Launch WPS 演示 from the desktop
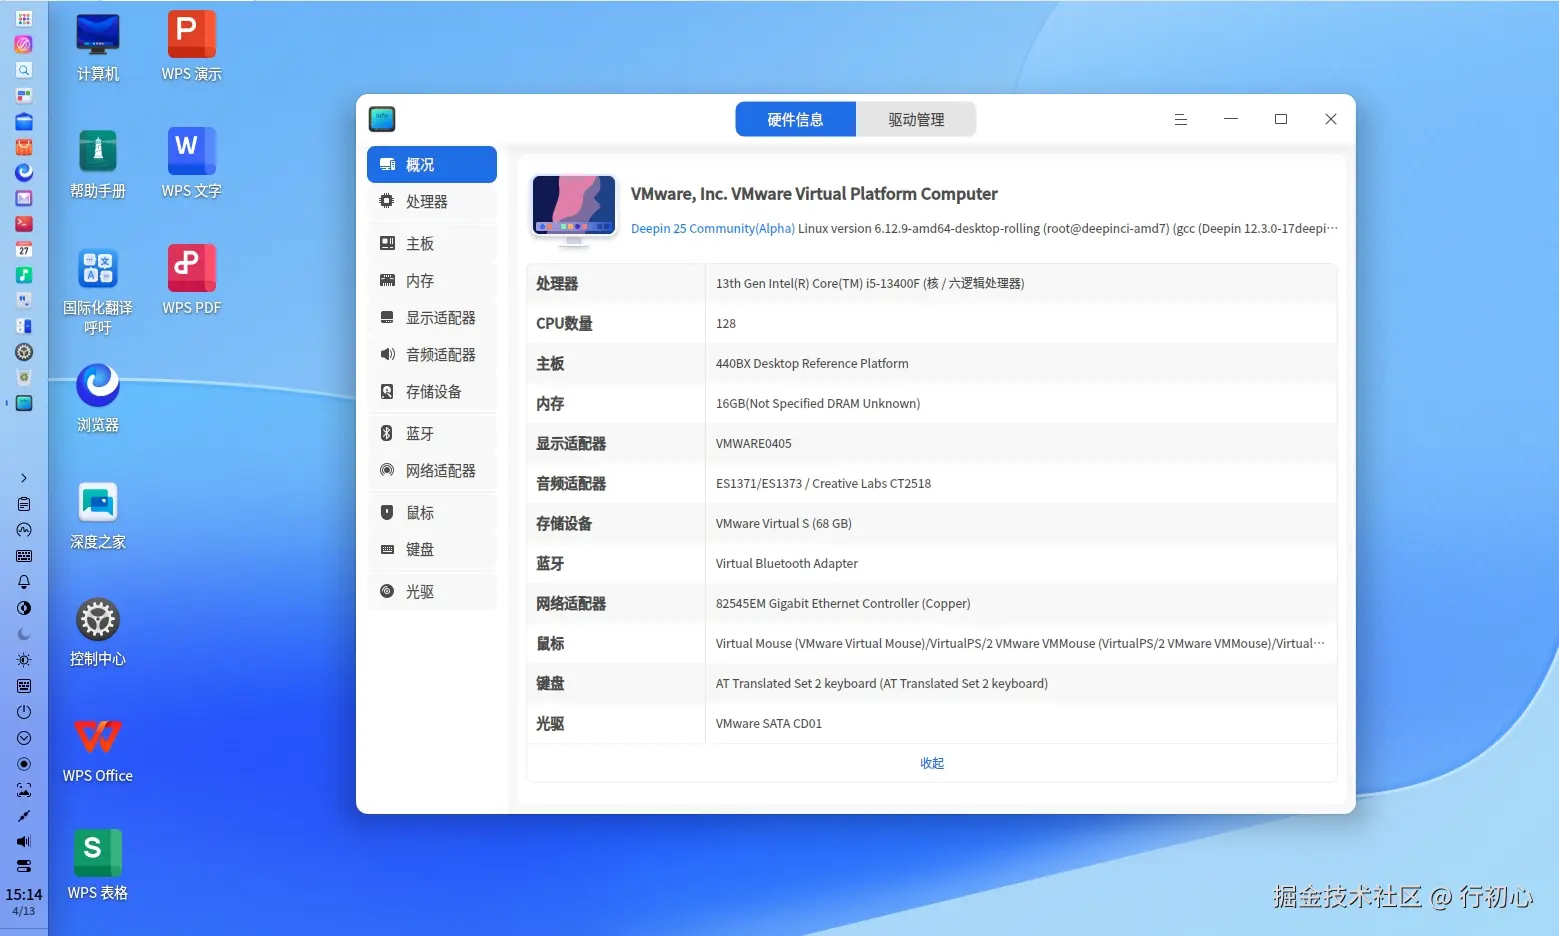 point(192,48)
